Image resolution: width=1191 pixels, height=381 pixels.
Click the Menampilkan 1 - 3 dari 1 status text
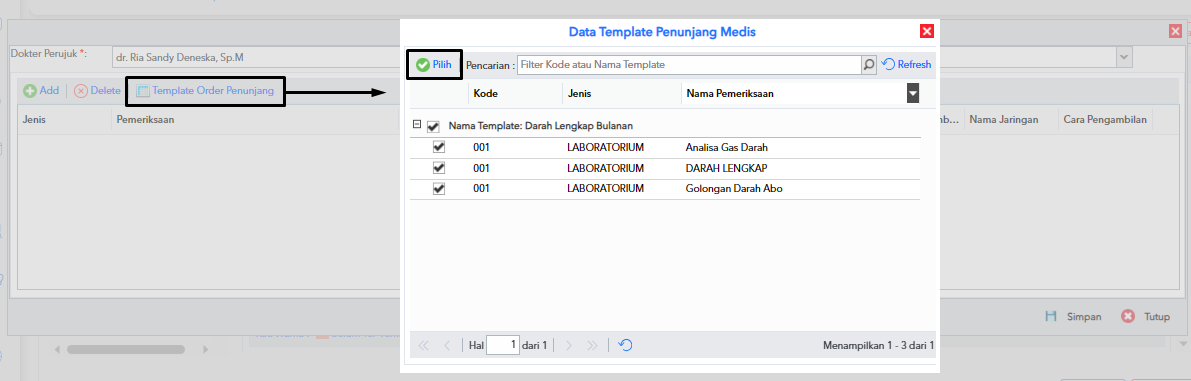pos(878,345)
